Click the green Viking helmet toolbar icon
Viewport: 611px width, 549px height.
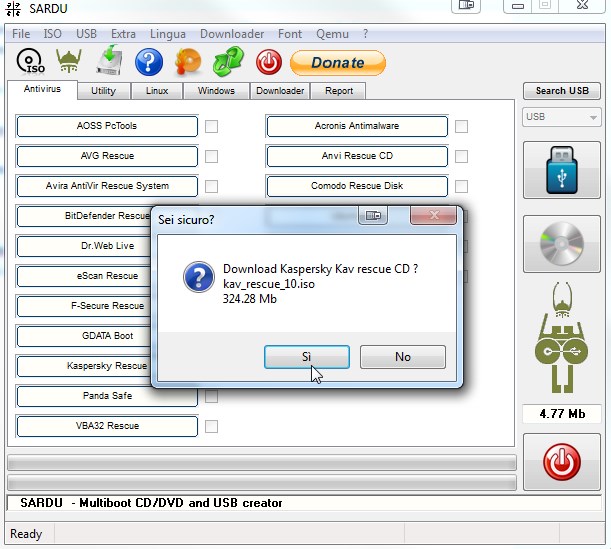click(69, 61)
